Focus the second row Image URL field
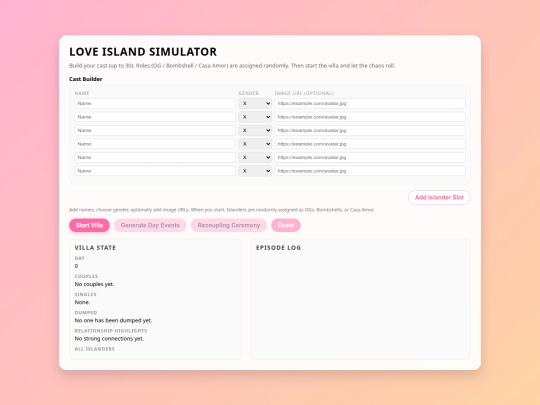 [370, 117]
